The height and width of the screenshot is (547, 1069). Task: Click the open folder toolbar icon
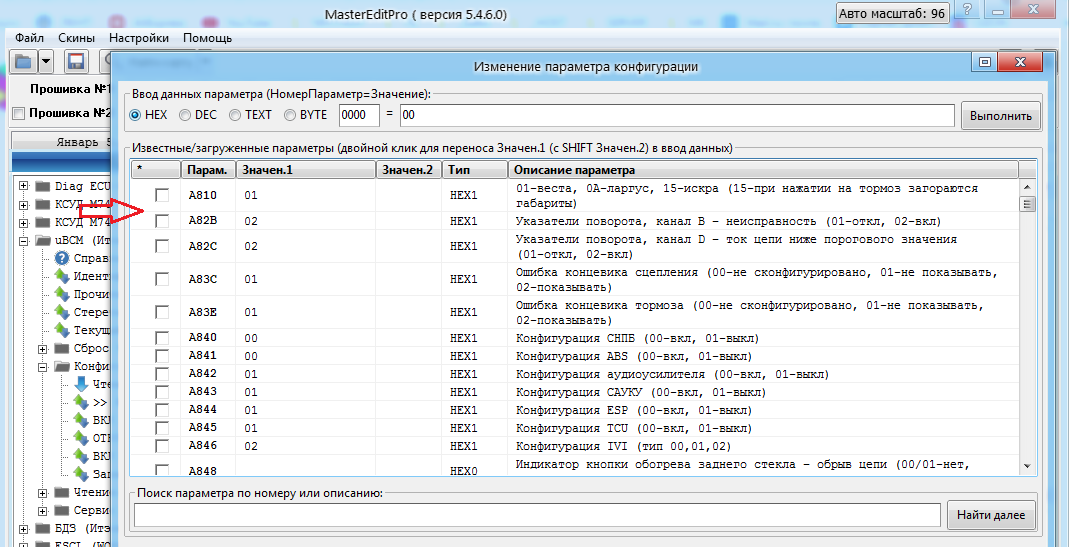(23, 61)
